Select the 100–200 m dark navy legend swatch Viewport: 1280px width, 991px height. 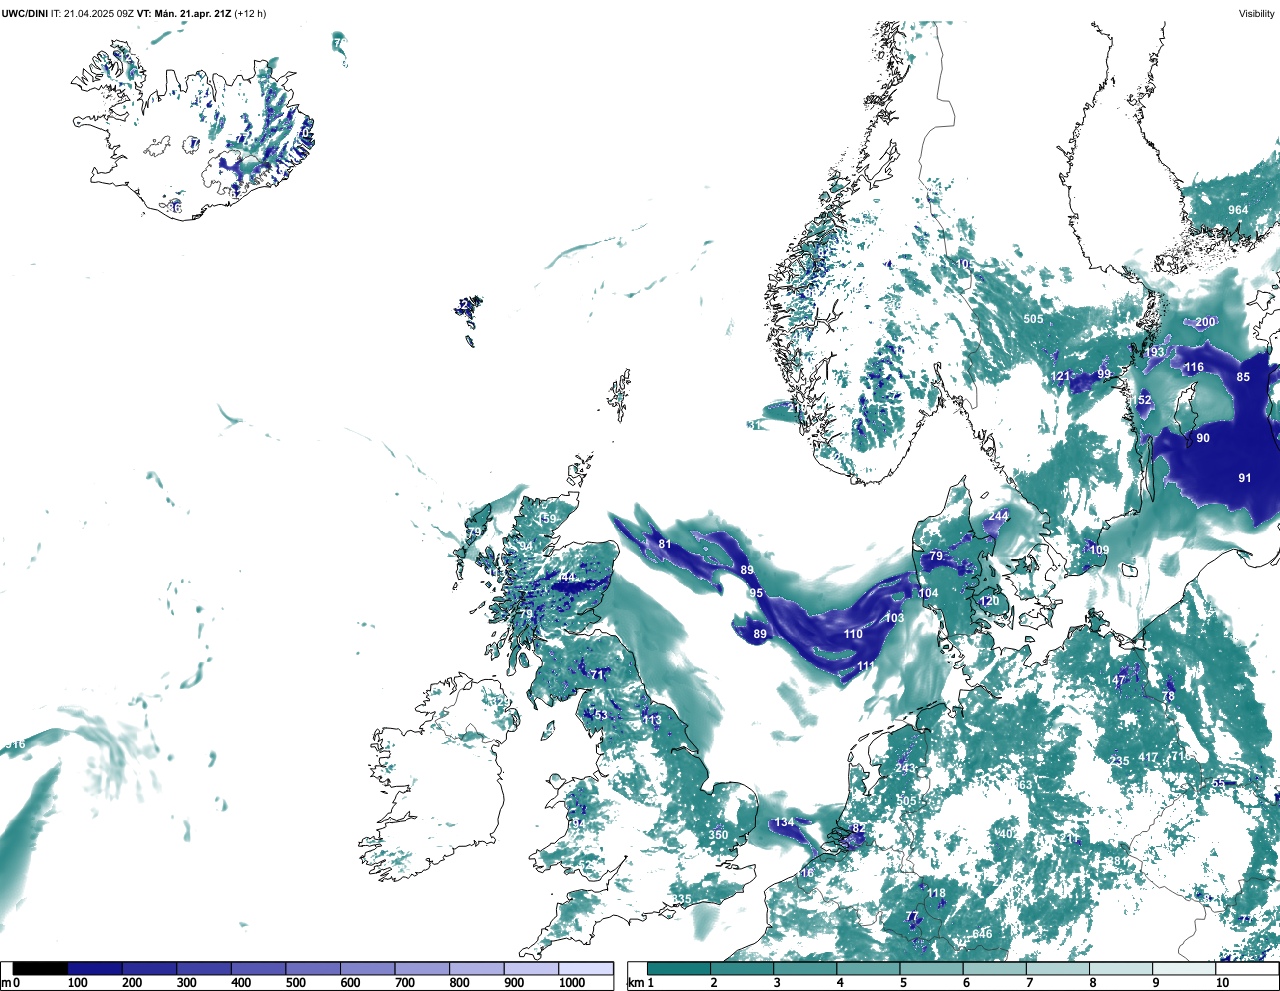(95, 968)
